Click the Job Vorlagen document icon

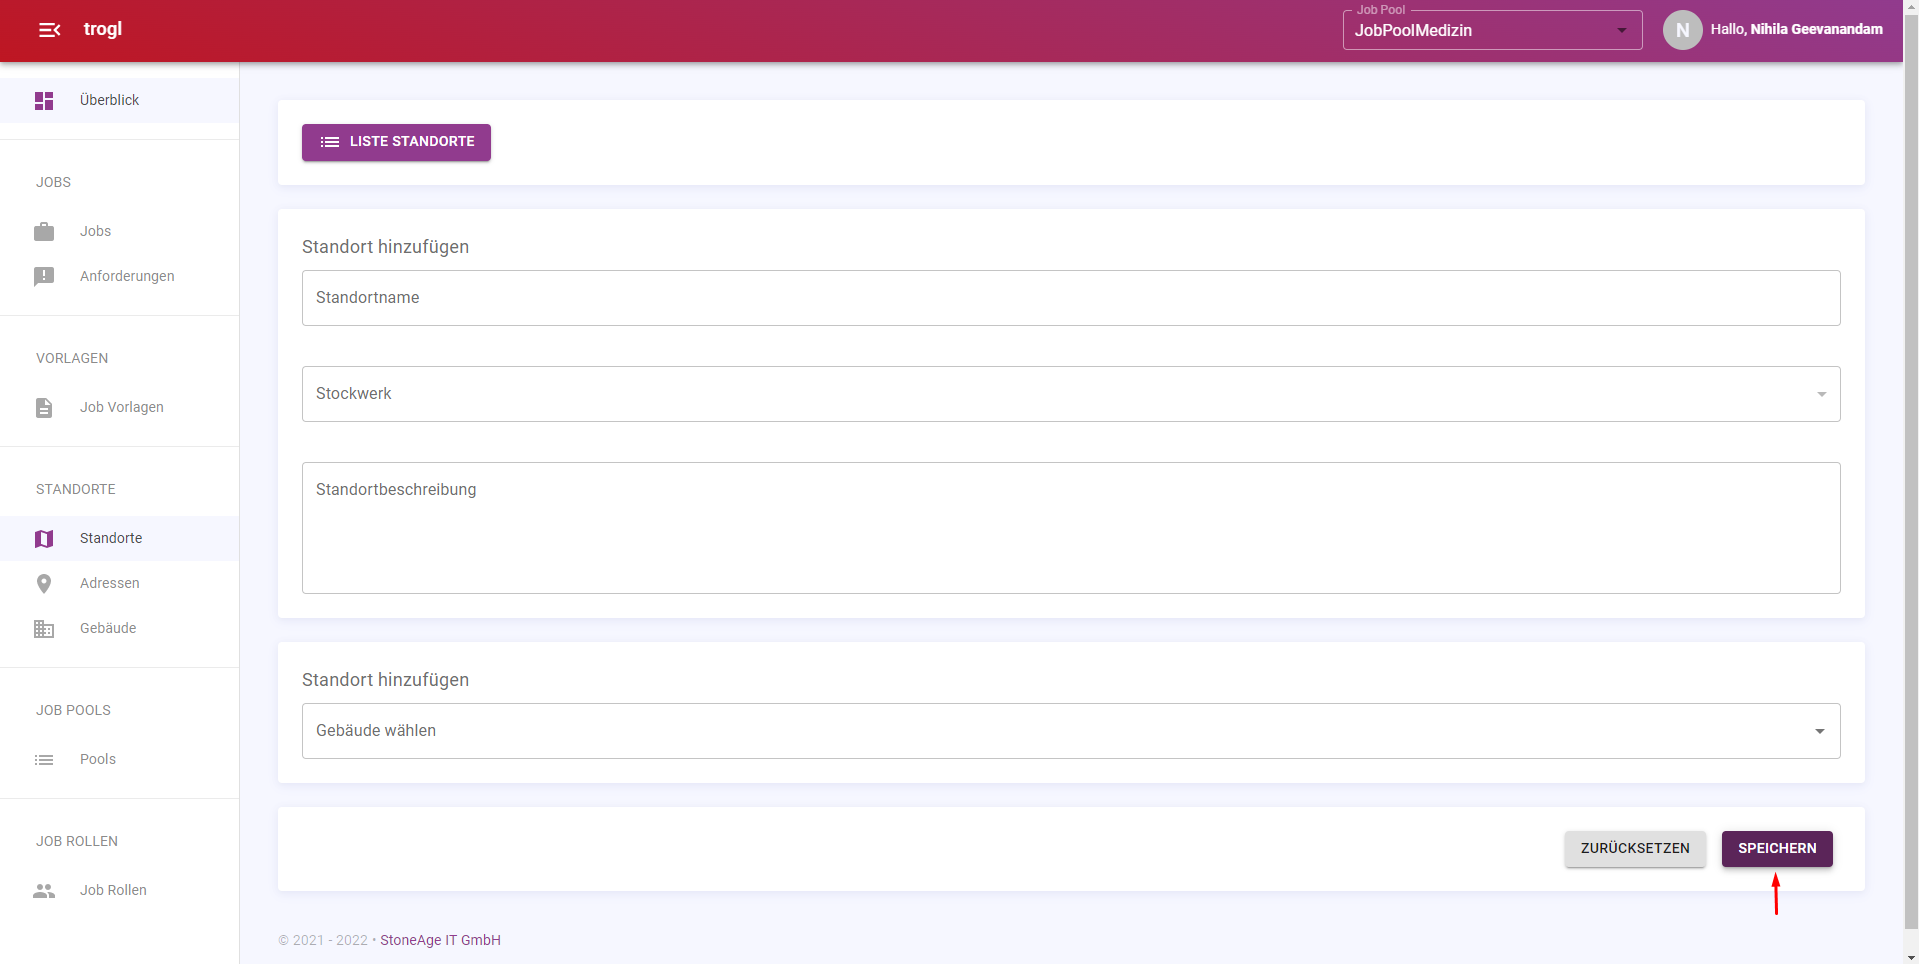(44, 408)
